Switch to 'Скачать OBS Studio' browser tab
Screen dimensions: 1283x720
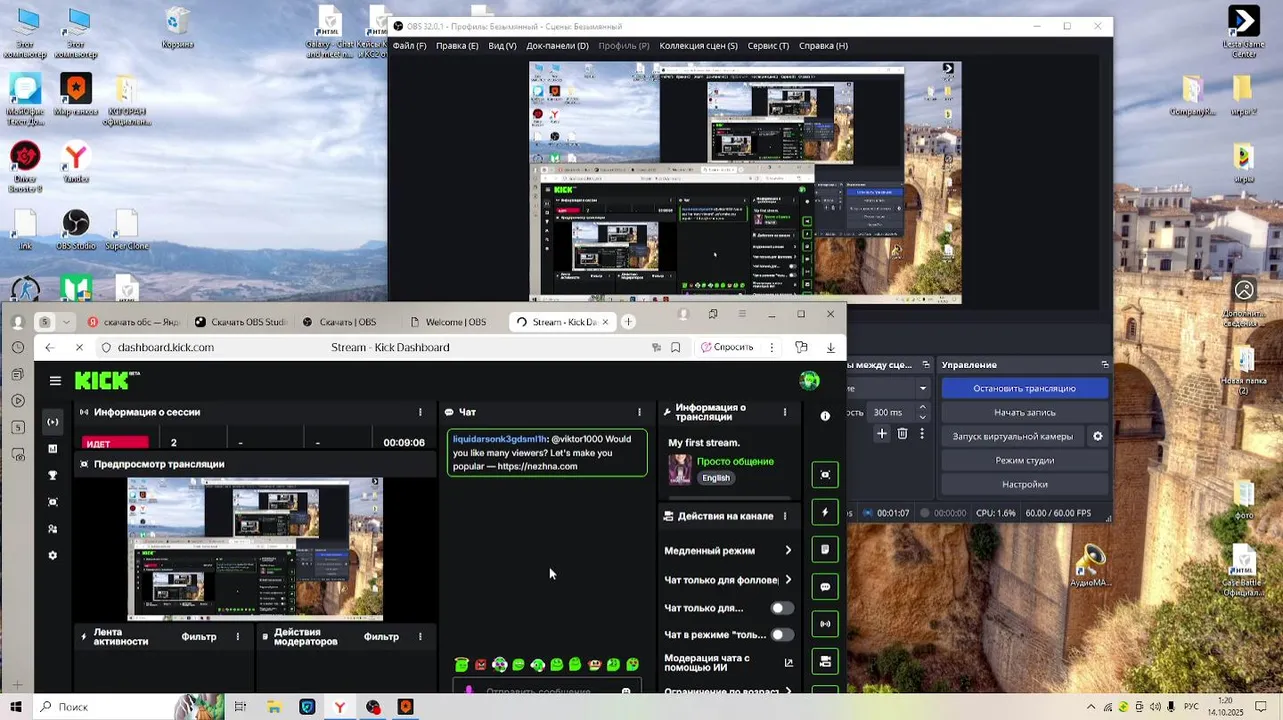click(x=240, y=322)
